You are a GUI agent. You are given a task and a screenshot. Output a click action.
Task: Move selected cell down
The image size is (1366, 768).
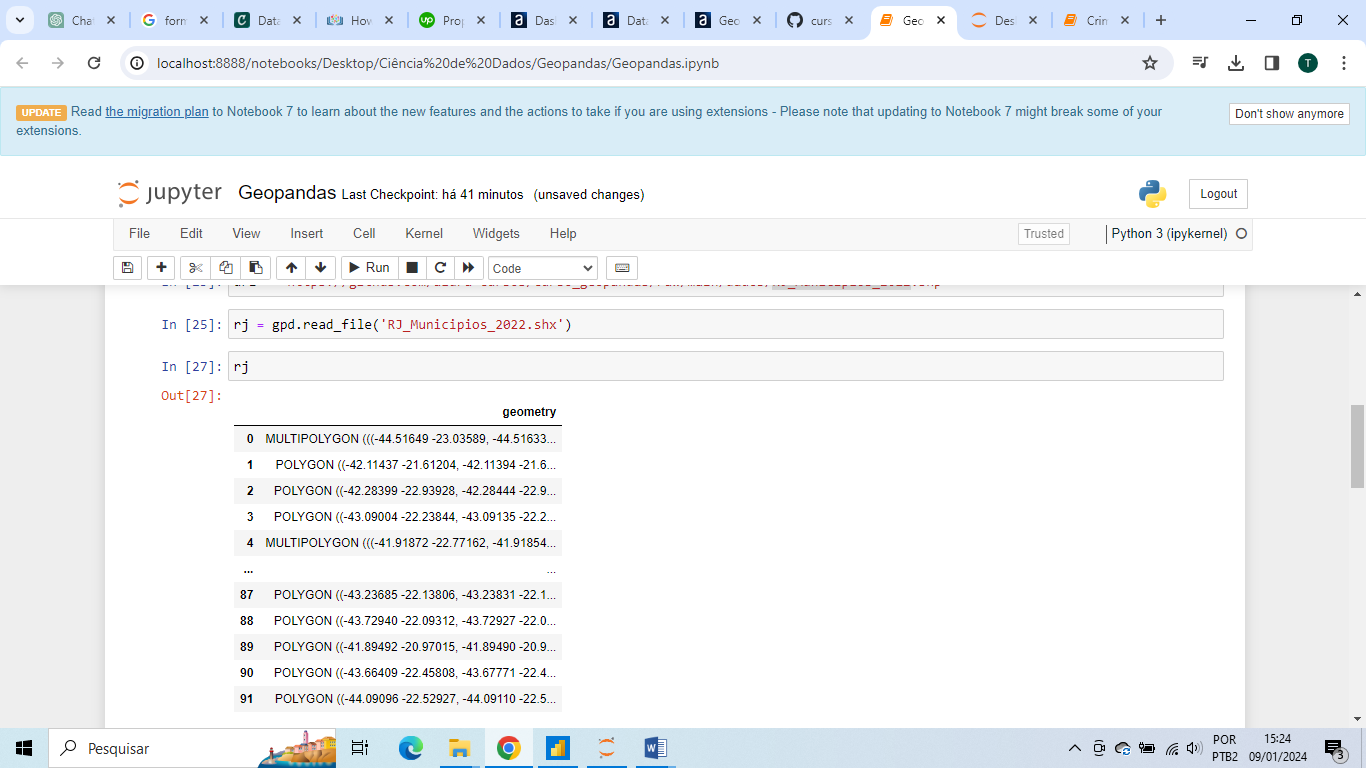(320, 268)
